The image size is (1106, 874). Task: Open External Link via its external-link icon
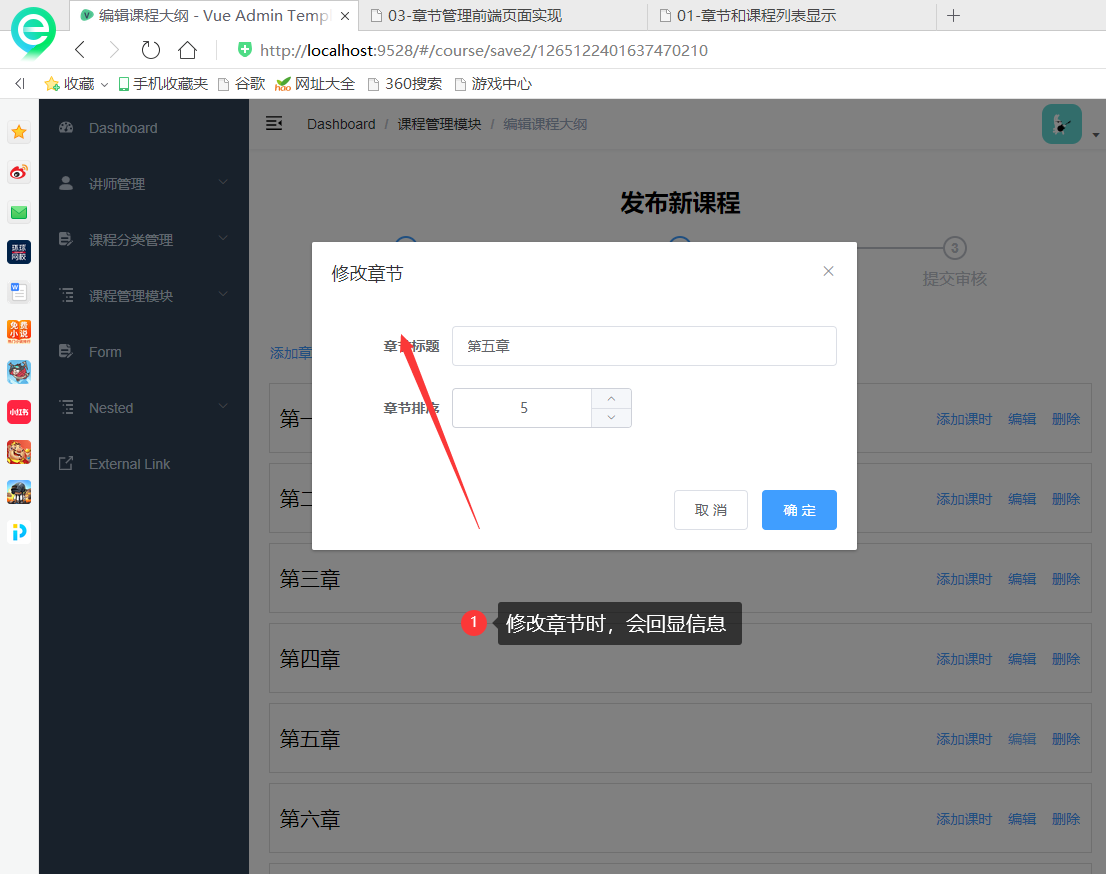coord(64,463)
